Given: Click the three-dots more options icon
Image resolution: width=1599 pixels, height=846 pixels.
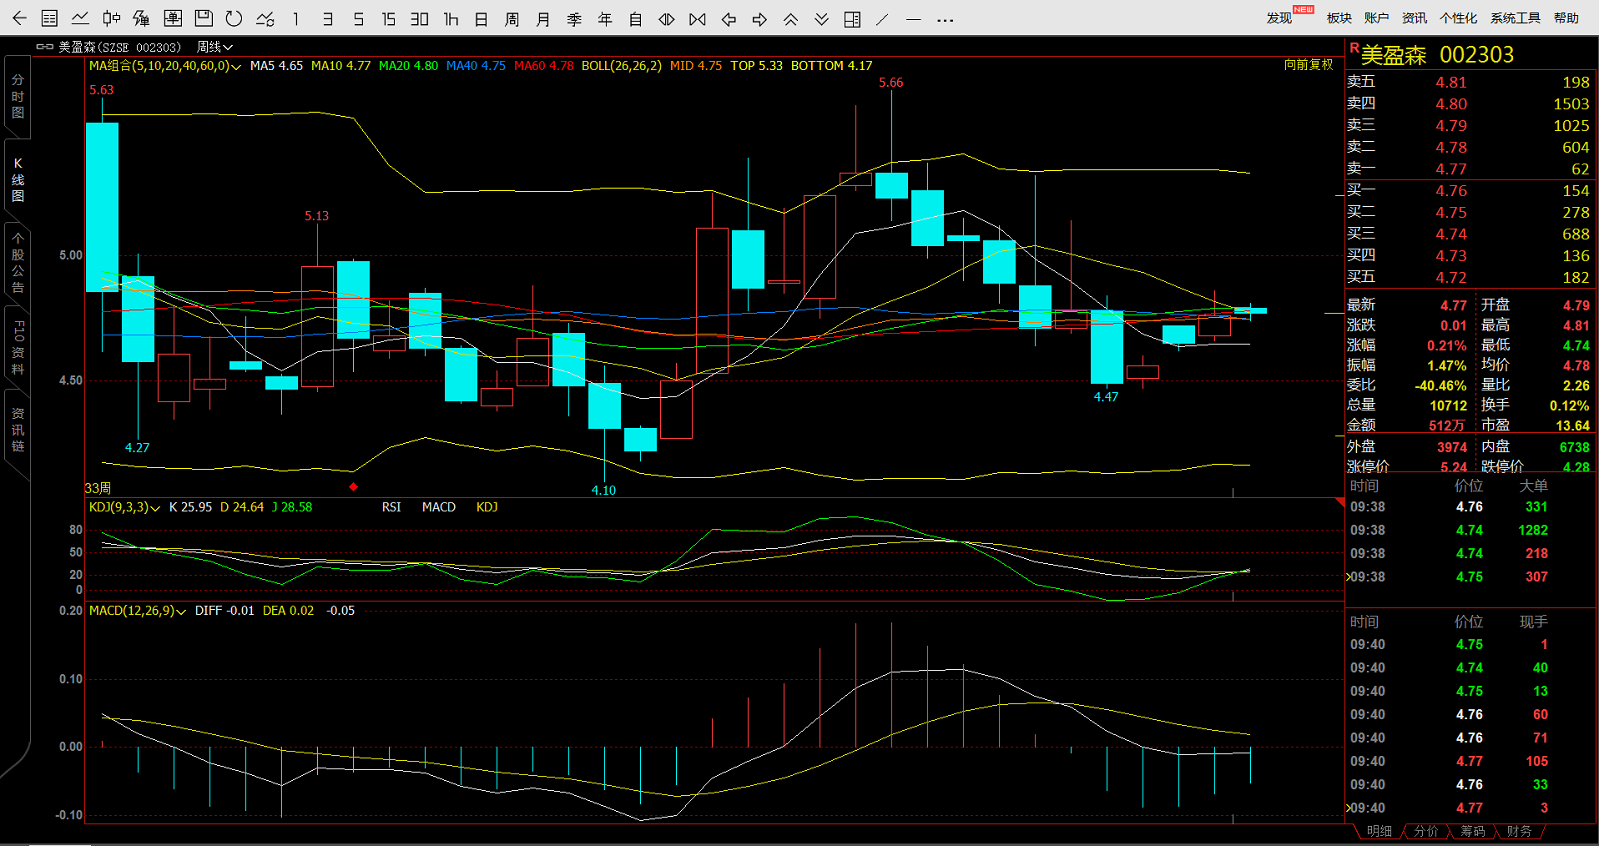Looking at the screenshot, I should point(944,19).
